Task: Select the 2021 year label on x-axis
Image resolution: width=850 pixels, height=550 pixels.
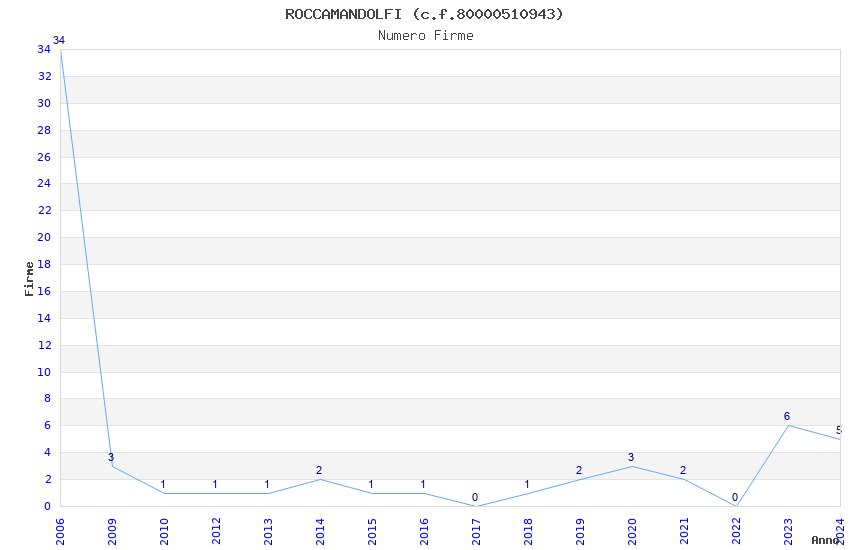Action: coord(685,532)
